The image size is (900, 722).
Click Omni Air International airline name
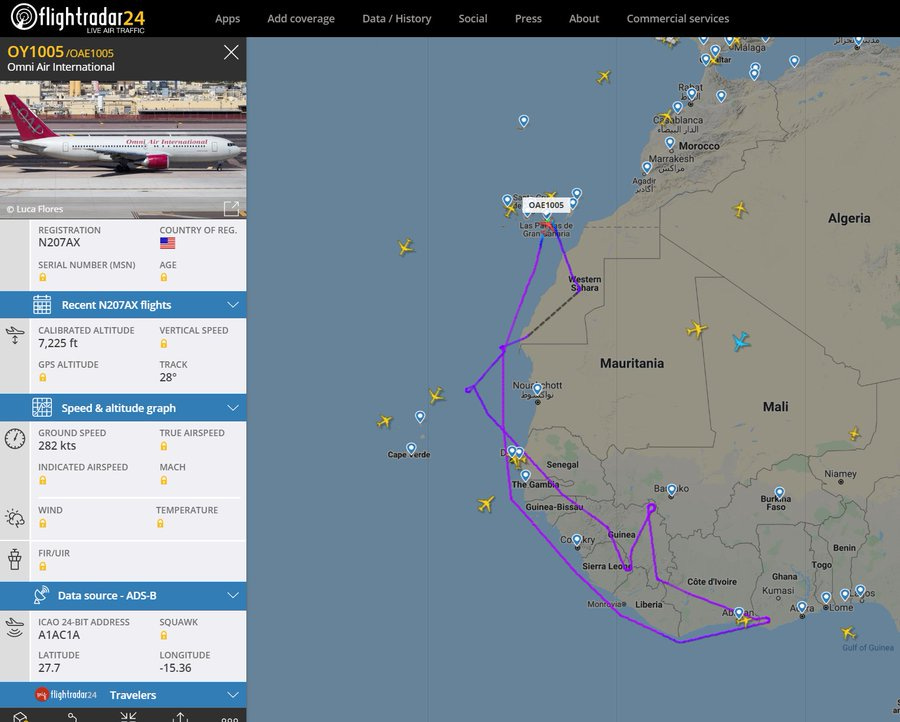click(61, 67)
